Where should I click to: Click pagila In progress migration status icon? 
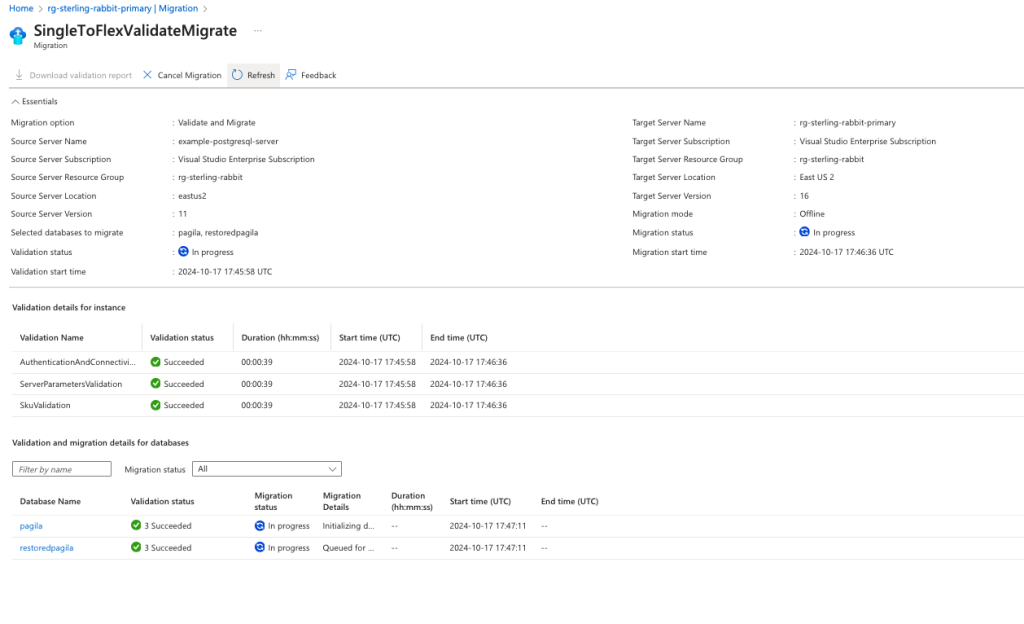pos(260,525)
